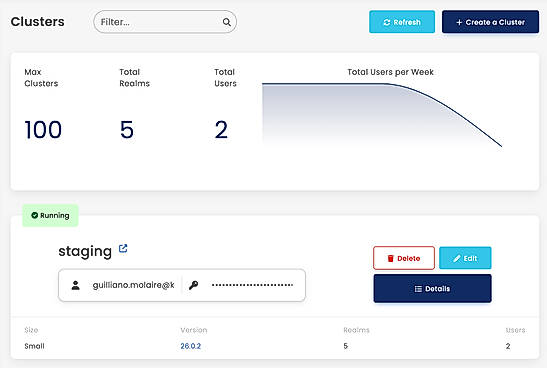The image size is (547, 368).
Task: Open staging cluster external link icon
Action: 123,248
